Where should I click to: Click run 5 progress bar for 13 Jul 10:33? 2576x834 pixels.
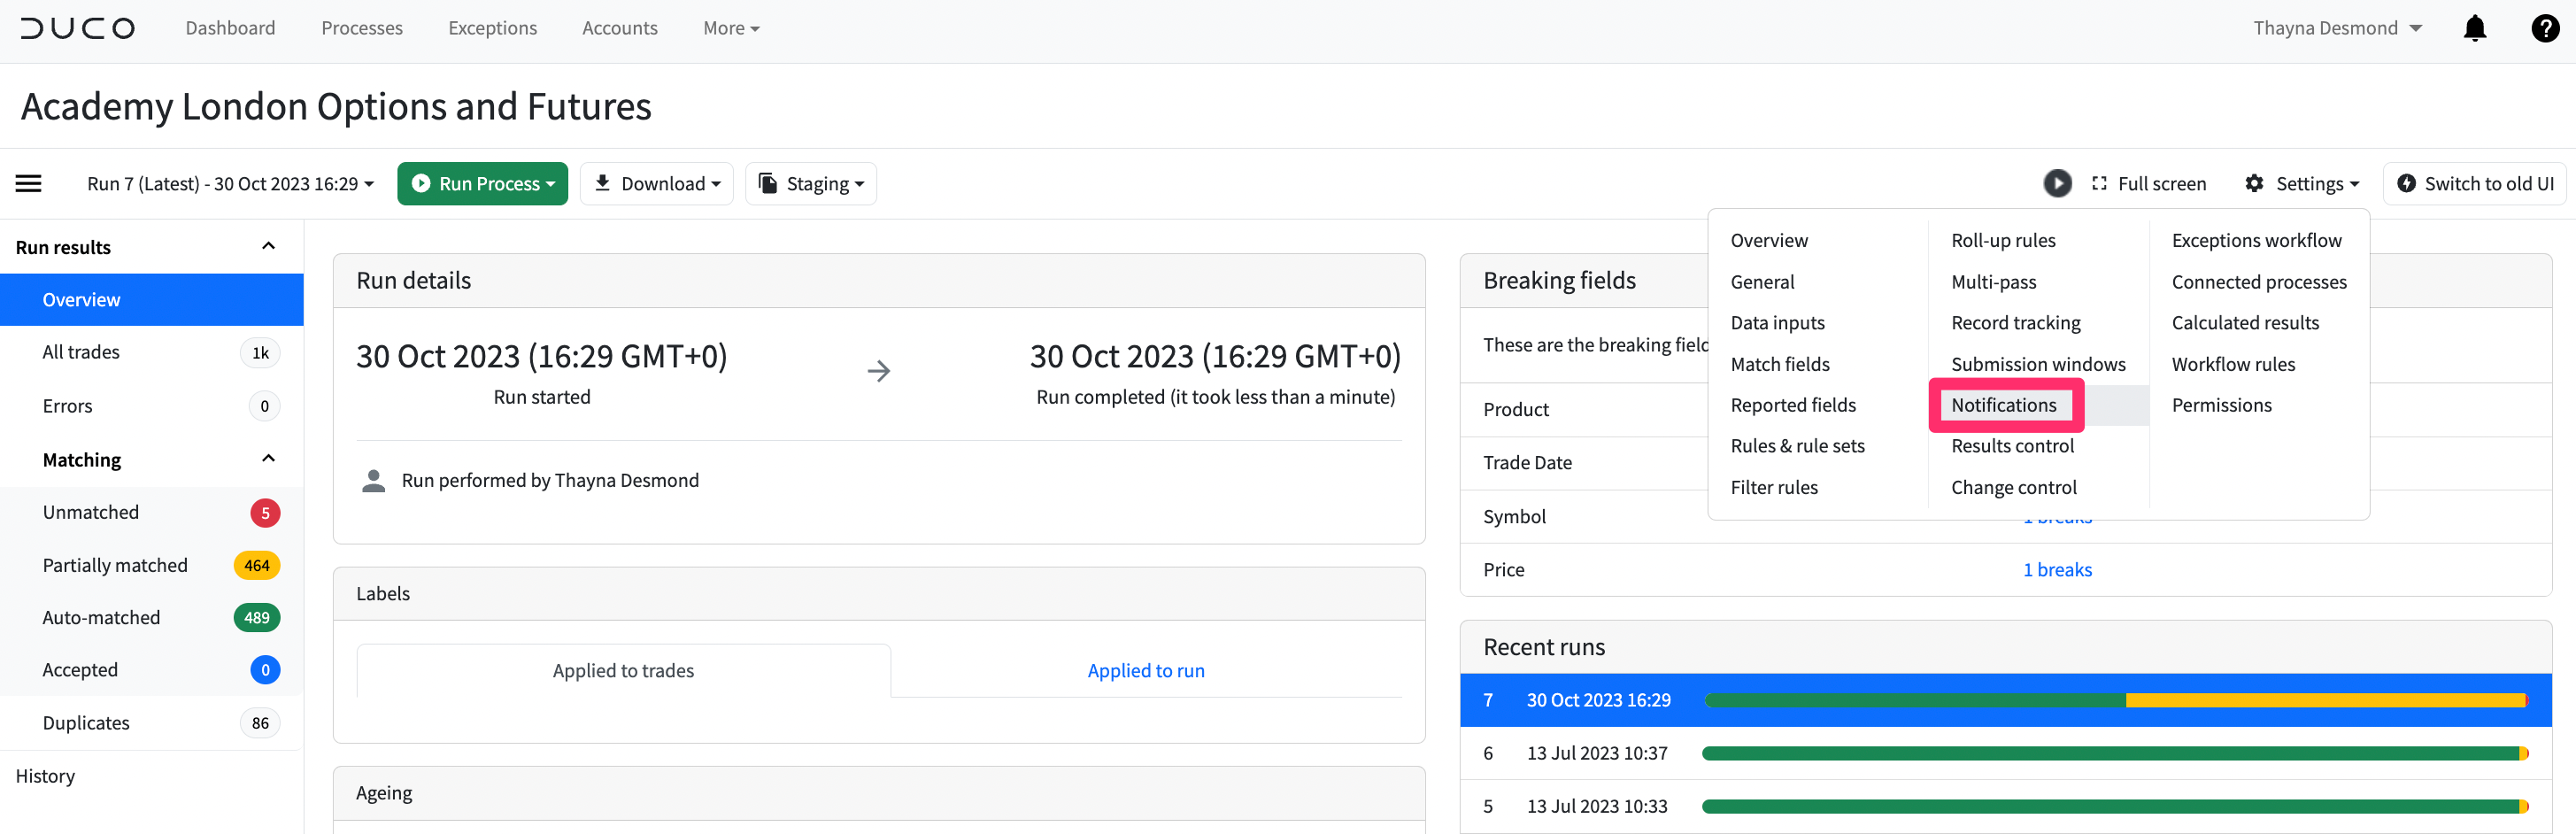pos(2116,806)
